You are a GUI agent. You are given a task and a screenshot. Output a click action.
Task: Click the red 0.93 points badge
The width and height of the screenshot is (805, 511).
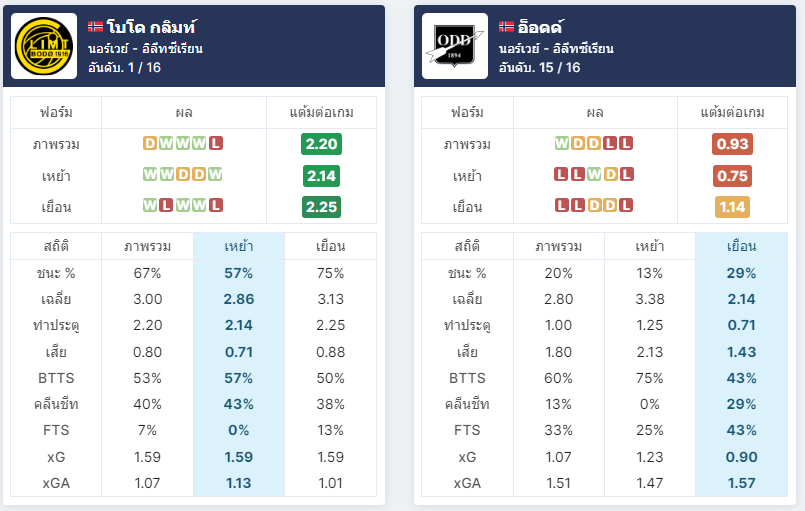[x=732, y=144]
